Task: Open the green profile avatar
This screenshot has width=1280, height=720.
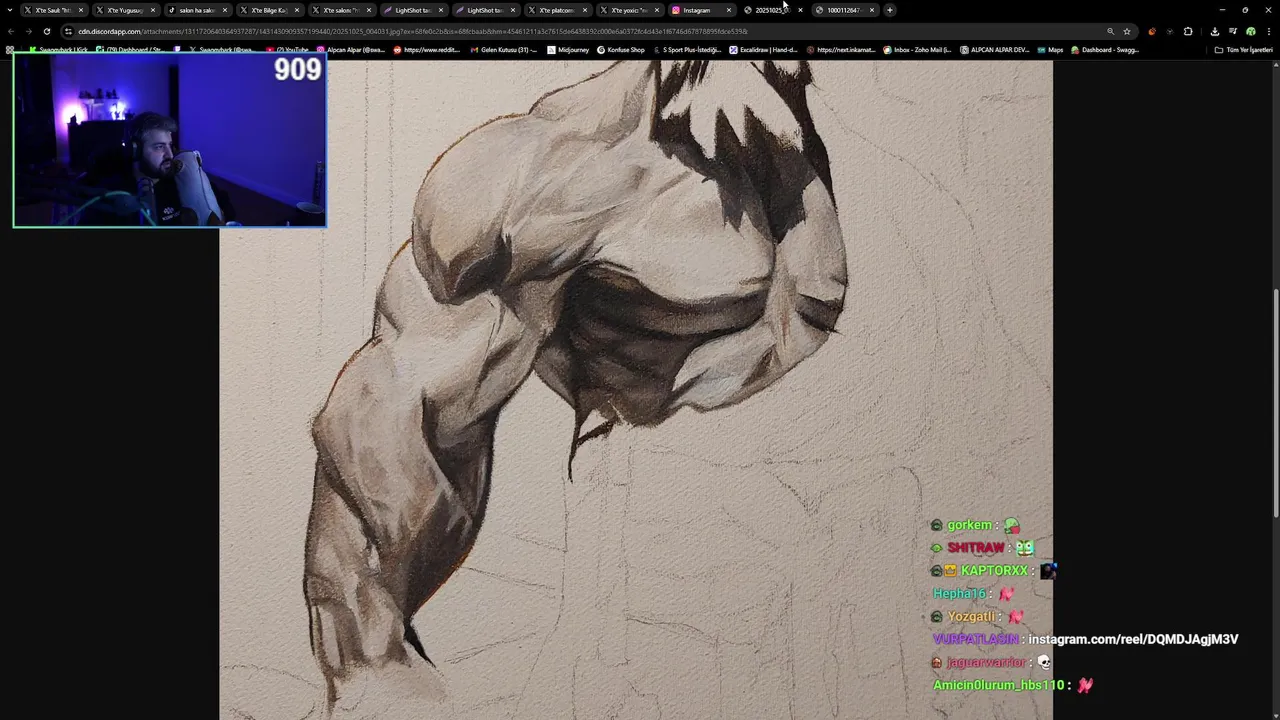Action: [1250, 31]
